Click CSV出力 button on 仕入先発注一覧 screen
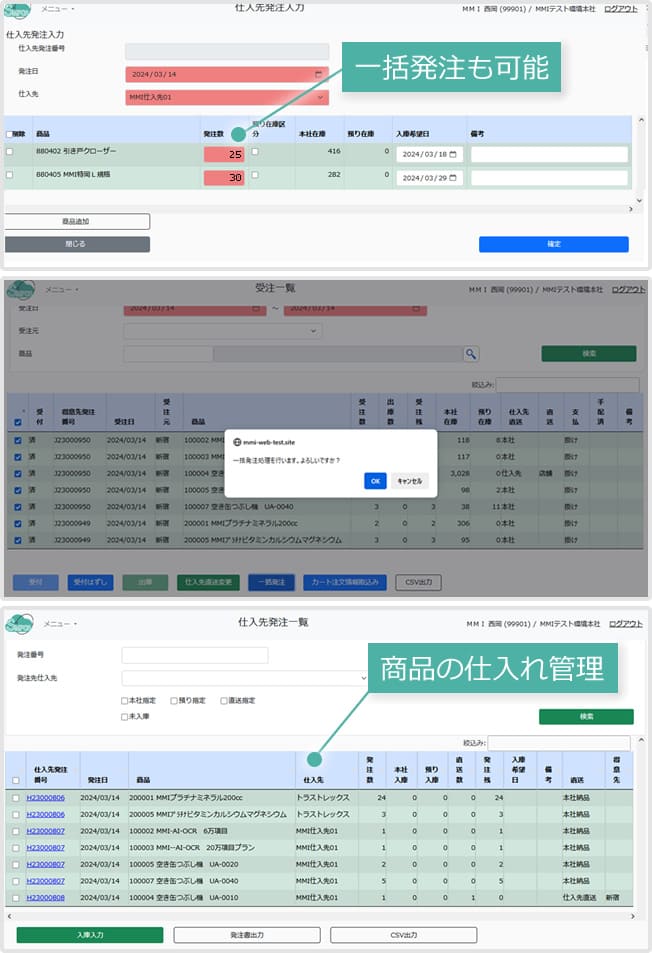The image size is (652, 953). coord(403,935)
